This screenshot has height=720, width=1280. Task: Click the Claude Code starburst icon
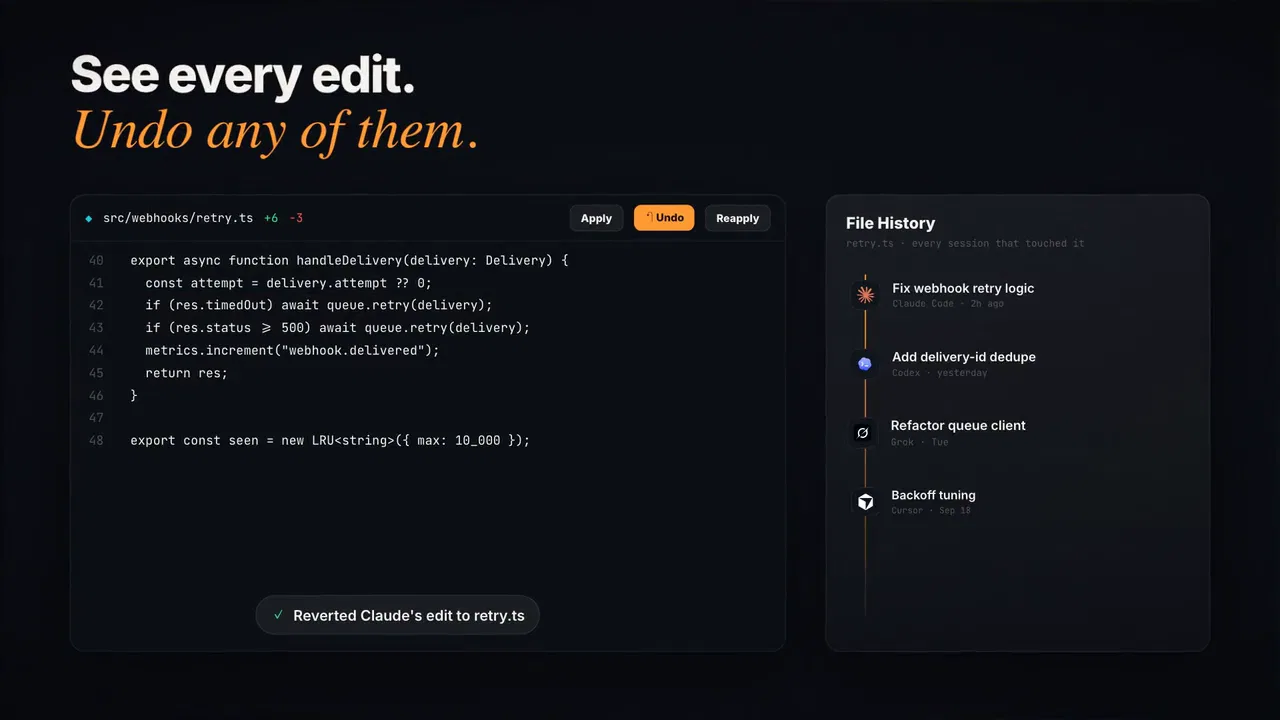(865, 295)
